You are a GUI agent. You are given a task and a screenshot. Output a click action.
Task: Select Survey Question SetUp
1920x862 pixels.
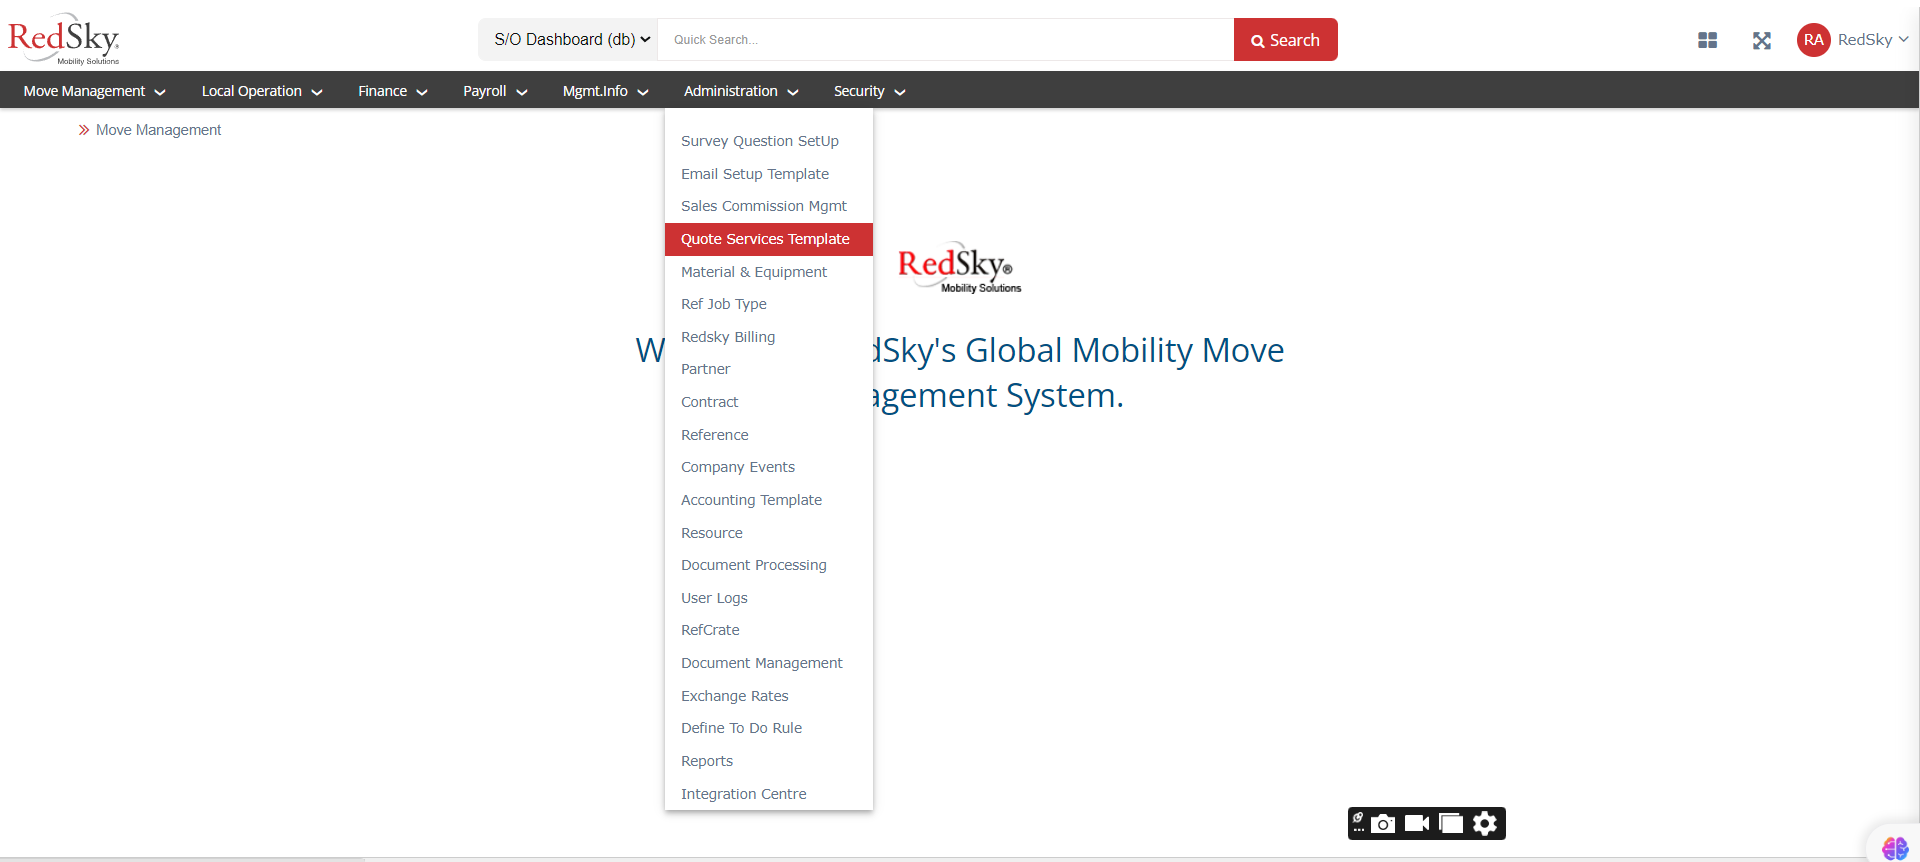tap(768, 141)
